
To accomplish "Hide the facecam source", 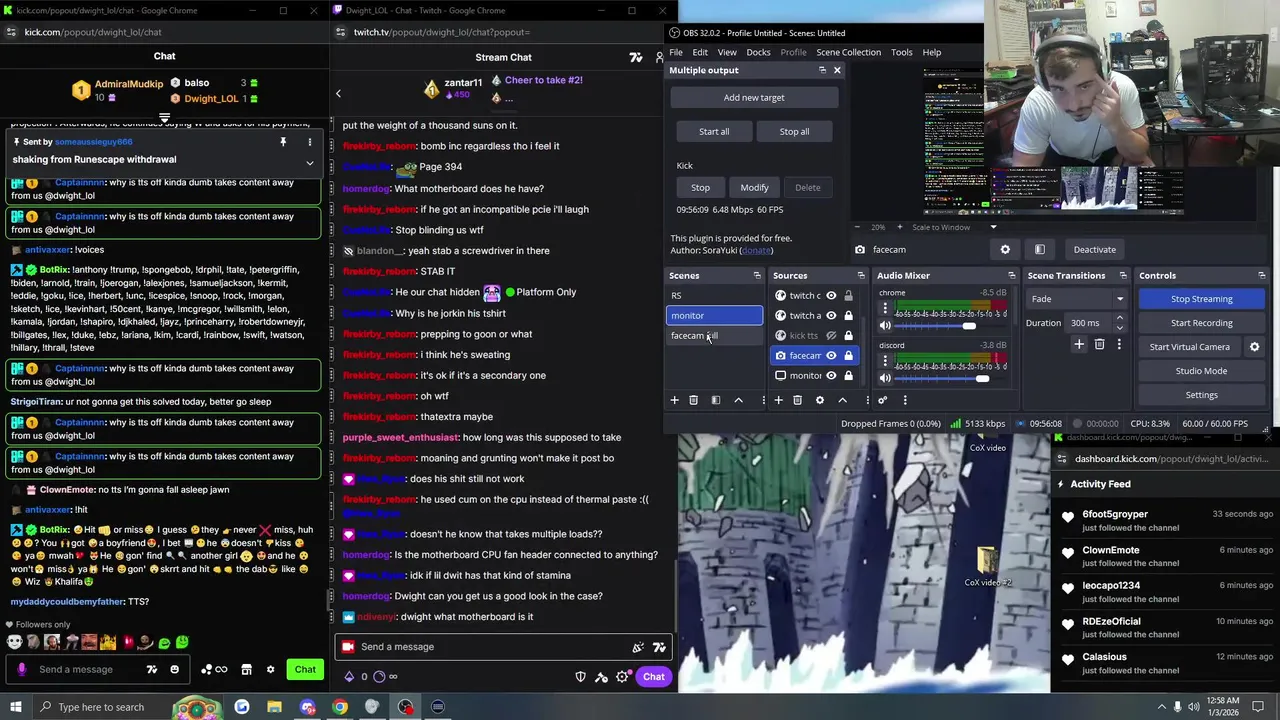I will [831, 356].
